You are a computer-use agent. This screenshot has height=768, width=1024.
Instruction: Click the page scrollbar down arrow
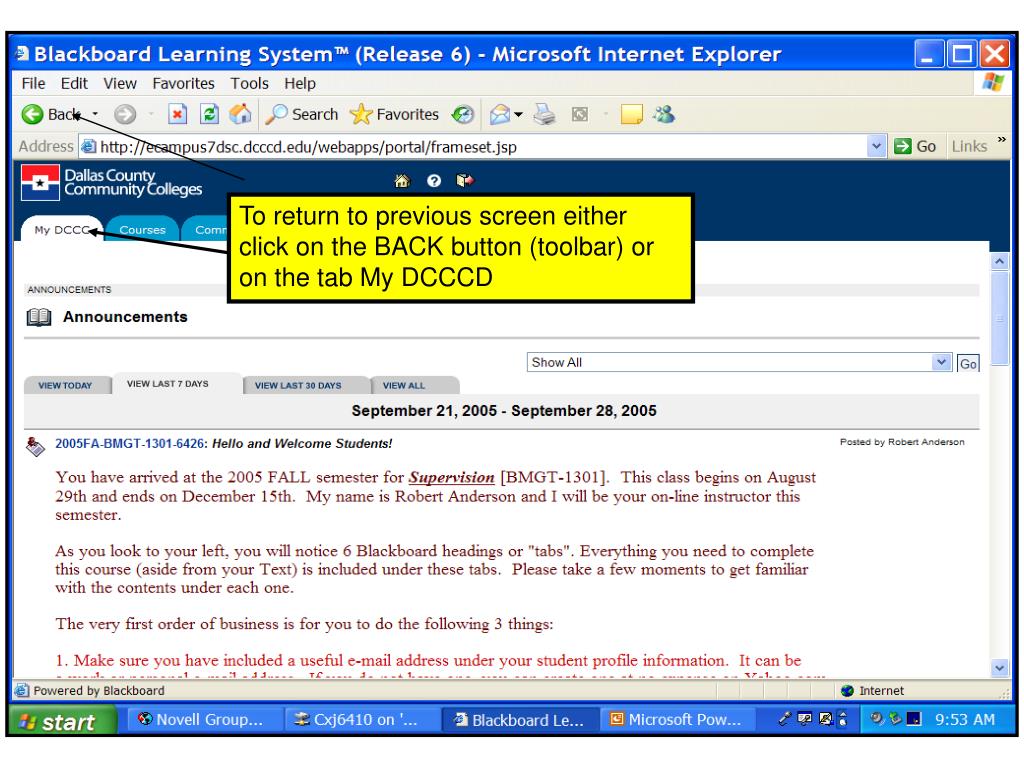[x=999, y=668]
